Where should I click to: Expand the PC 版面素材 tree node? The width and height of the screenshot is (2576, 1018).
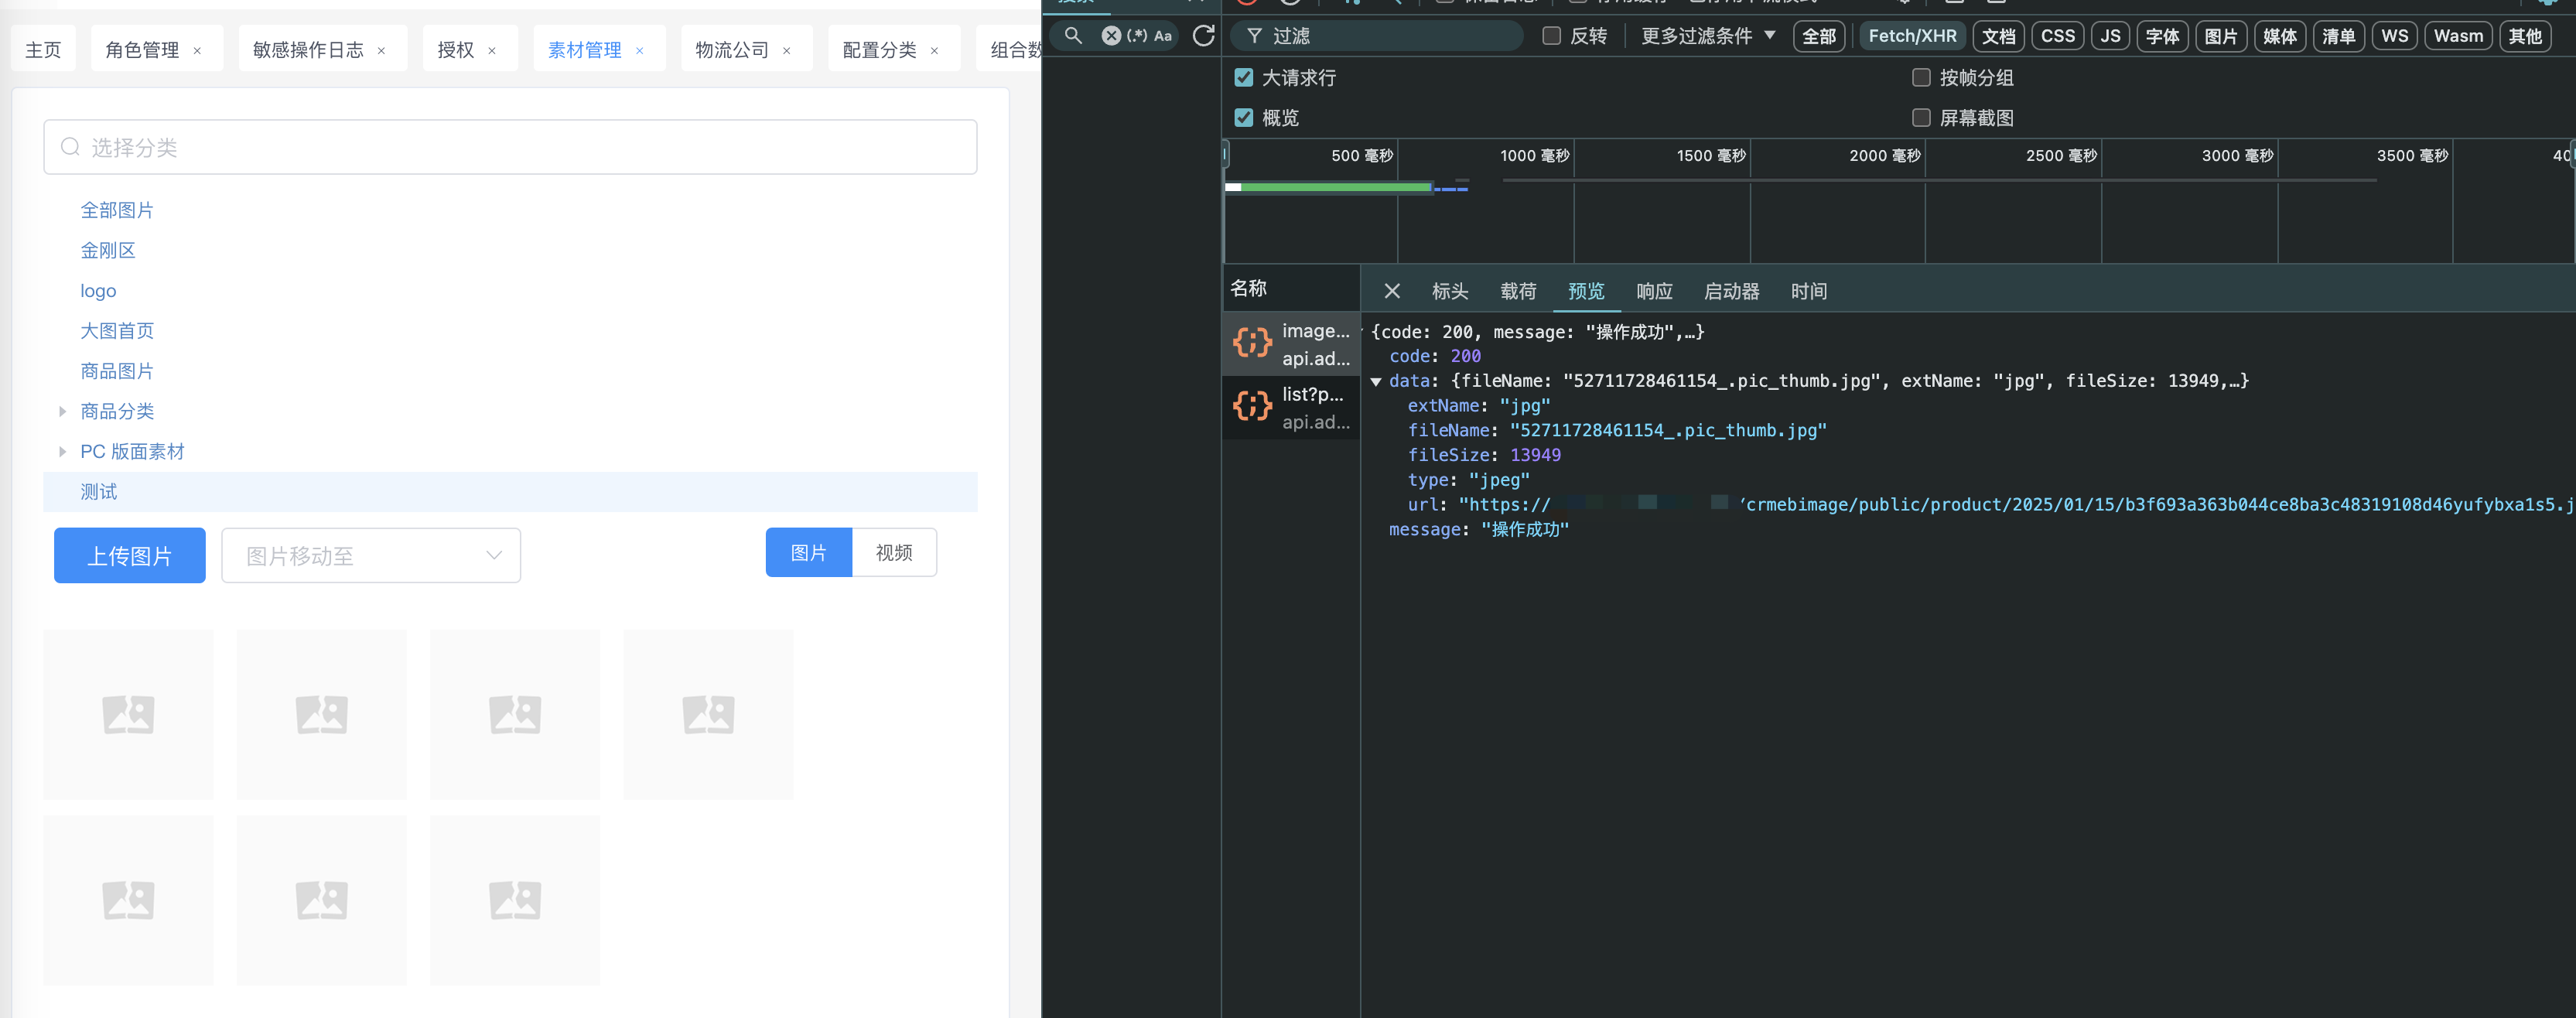coord(62,451)
